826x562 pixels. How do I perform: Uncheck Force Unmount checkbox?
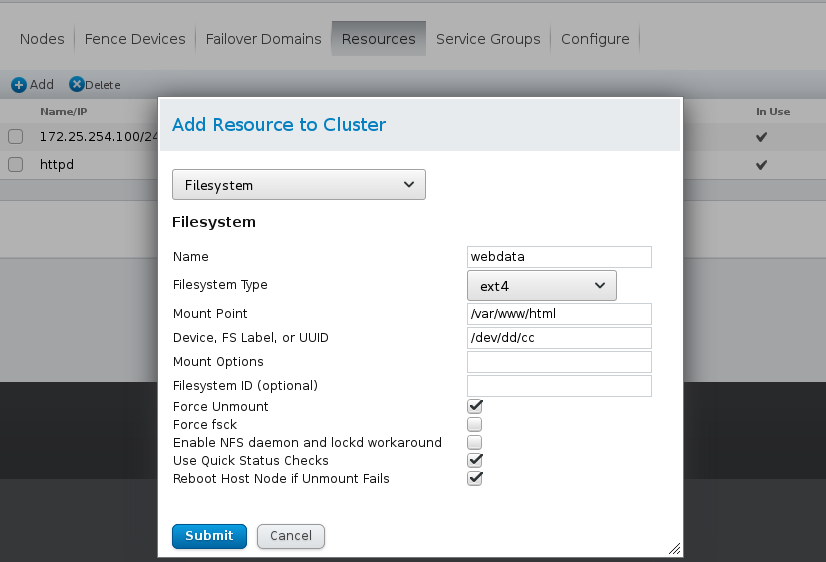pos(475,406)
